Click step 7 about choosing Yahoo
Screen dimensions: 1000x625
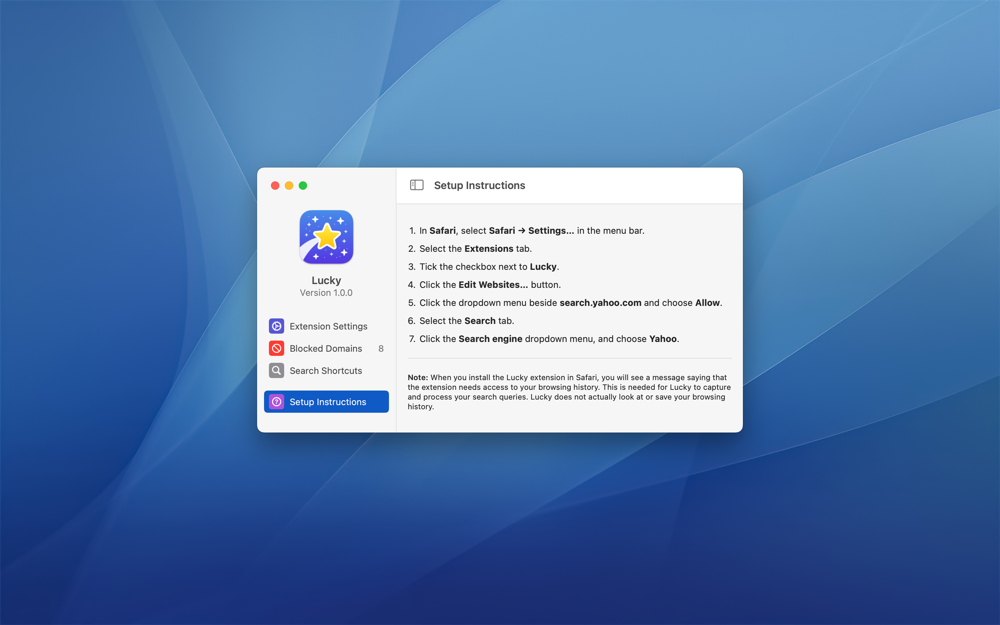(544, 339)
